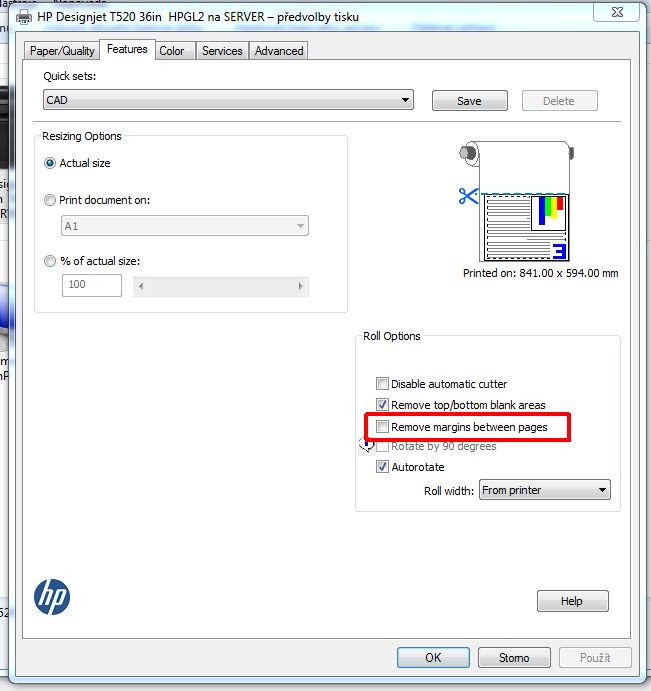The width and height of the screenshot is (651, 691).
Task: Expand the Roll width dropdown
Action: [543, 490]
